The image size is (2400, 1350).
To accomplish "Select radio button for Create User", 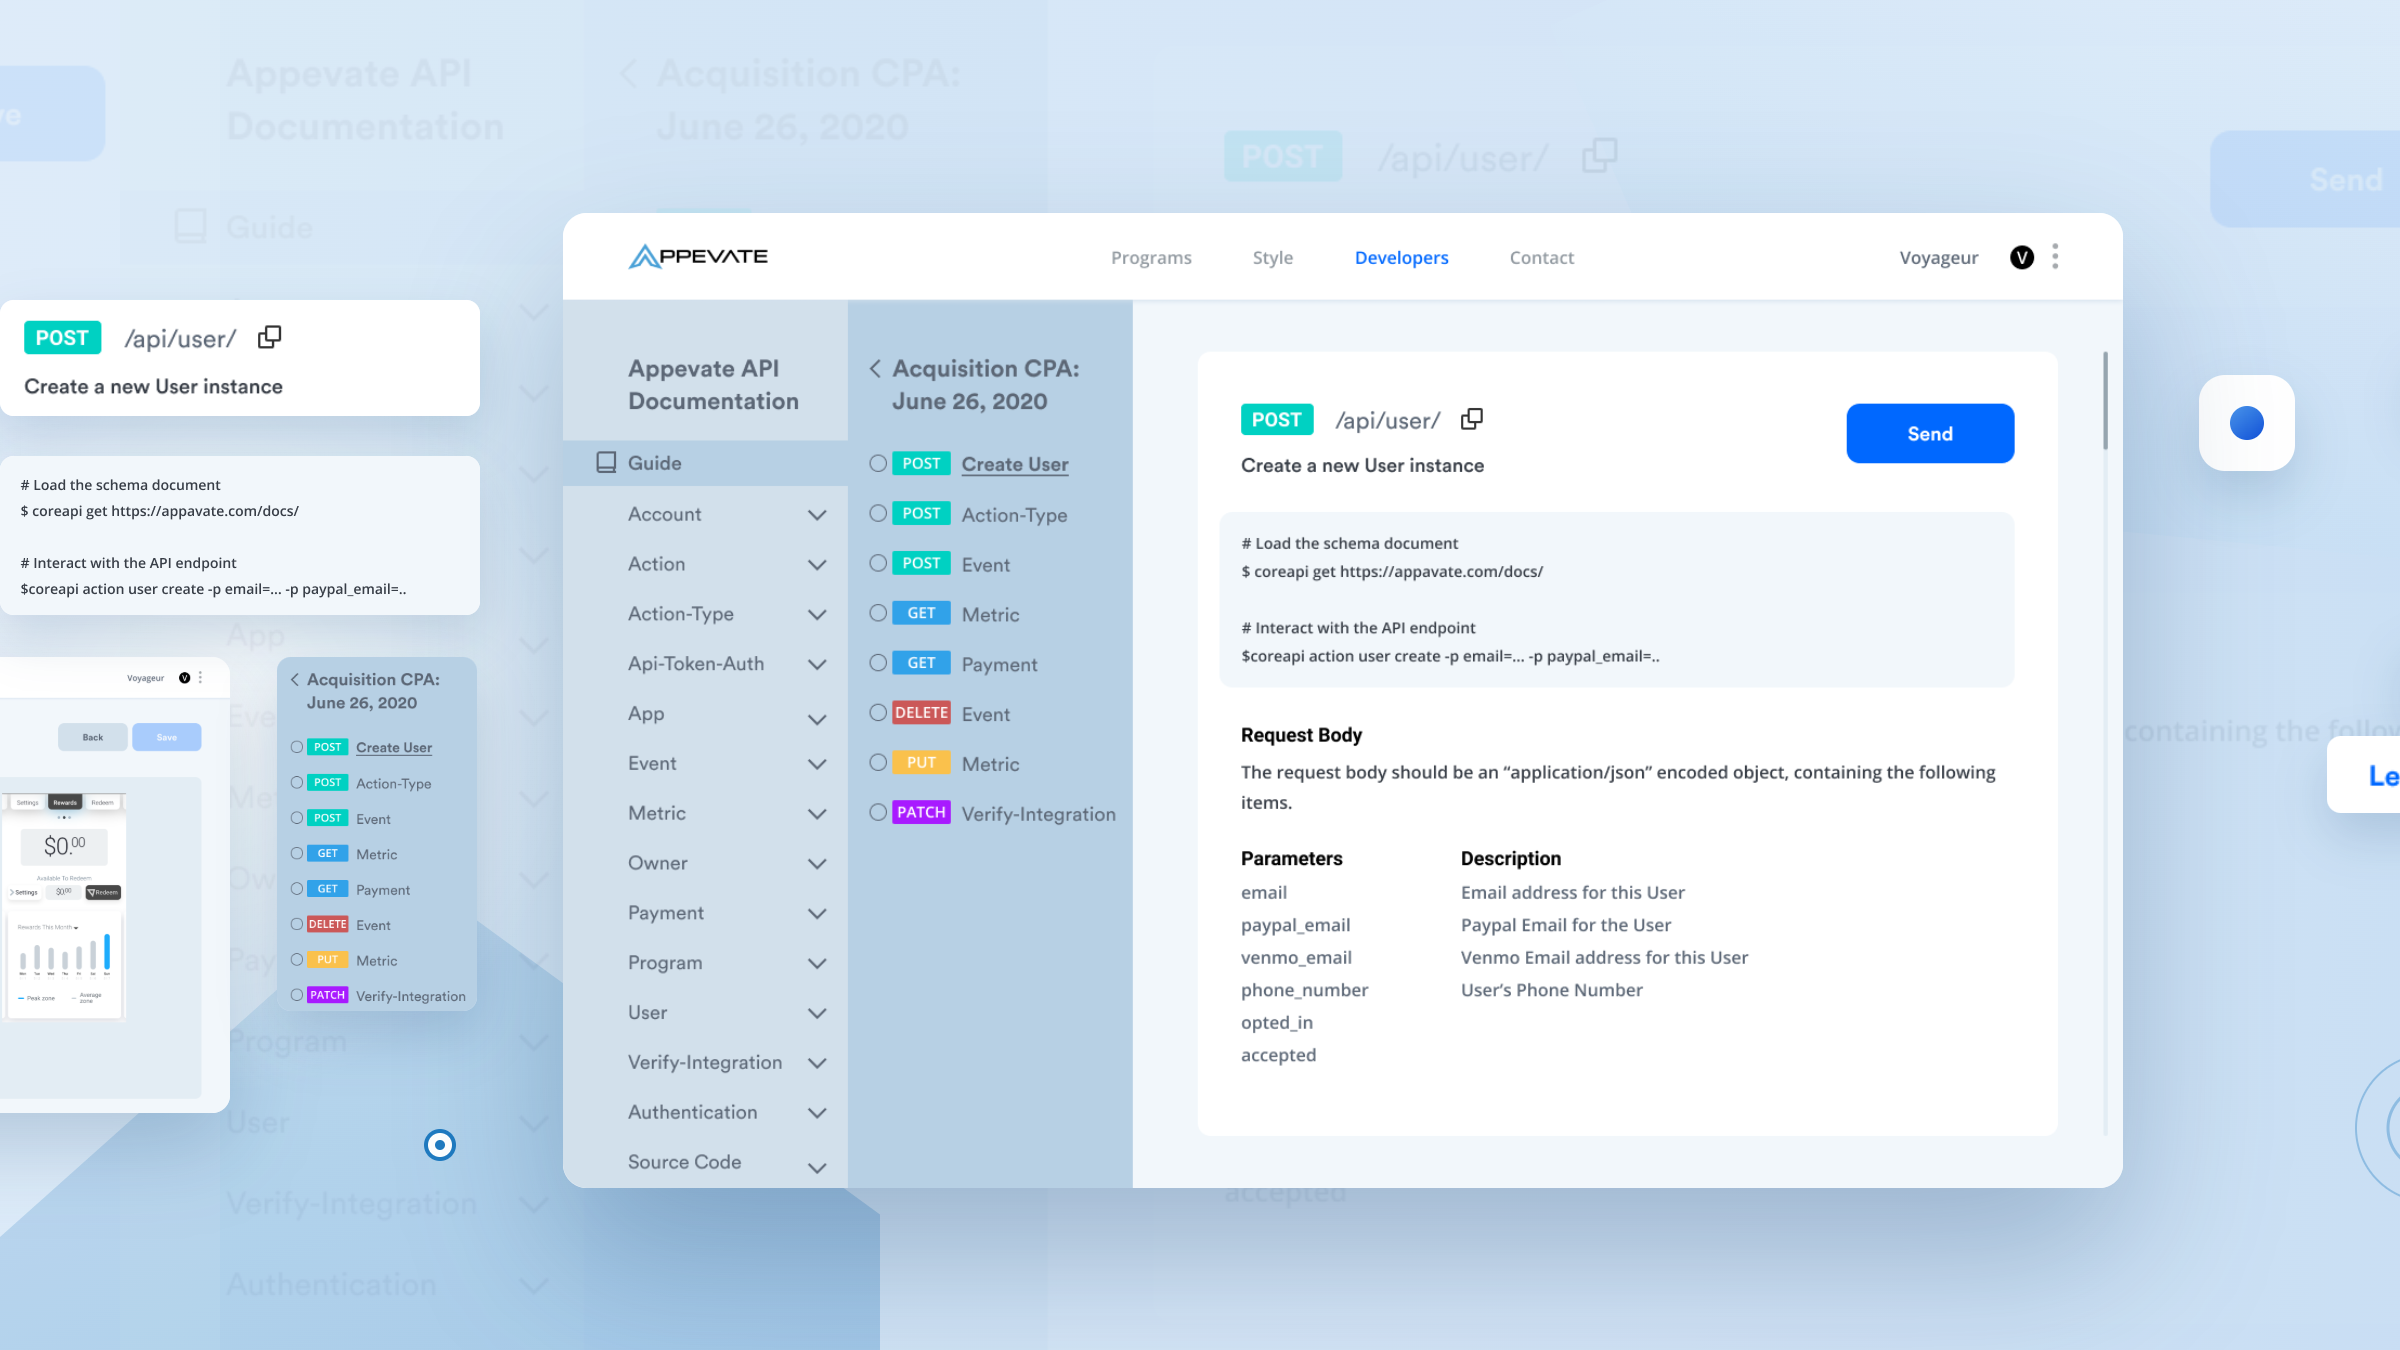I will click(878, 463).
